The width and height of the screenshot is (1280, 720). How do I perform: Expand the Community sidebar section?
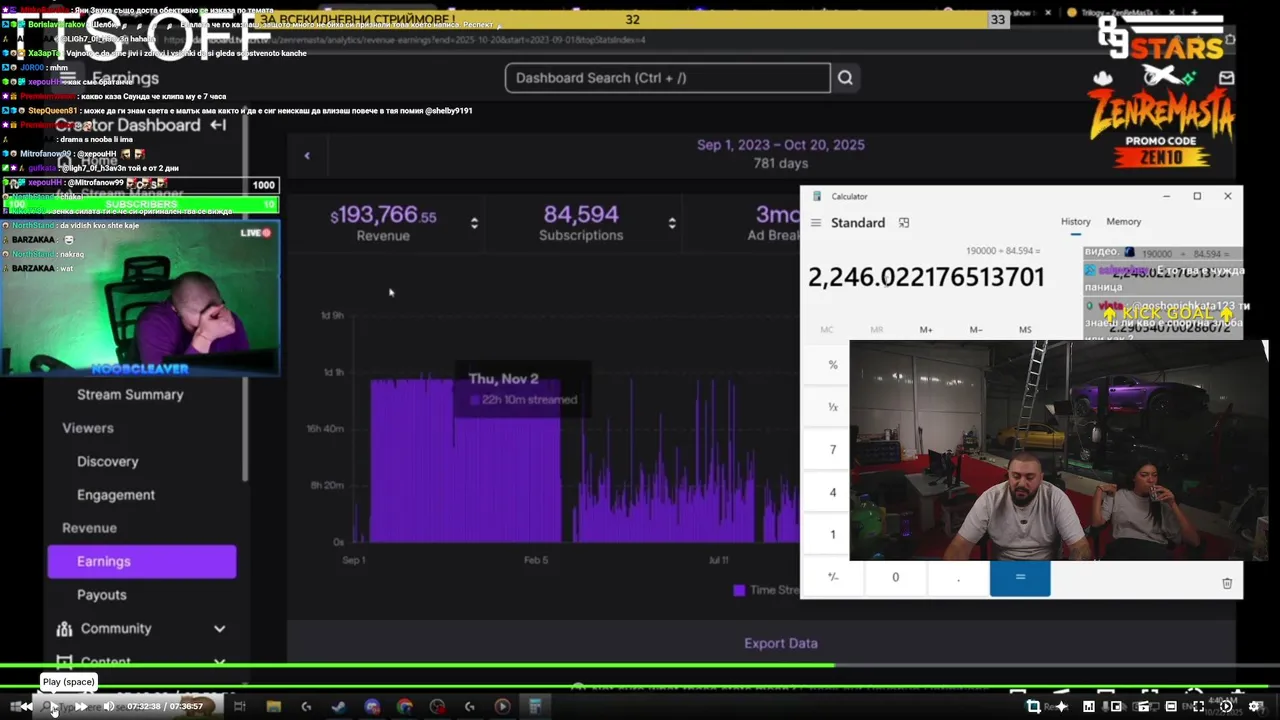pyautogui.click(x=219, y=629)
